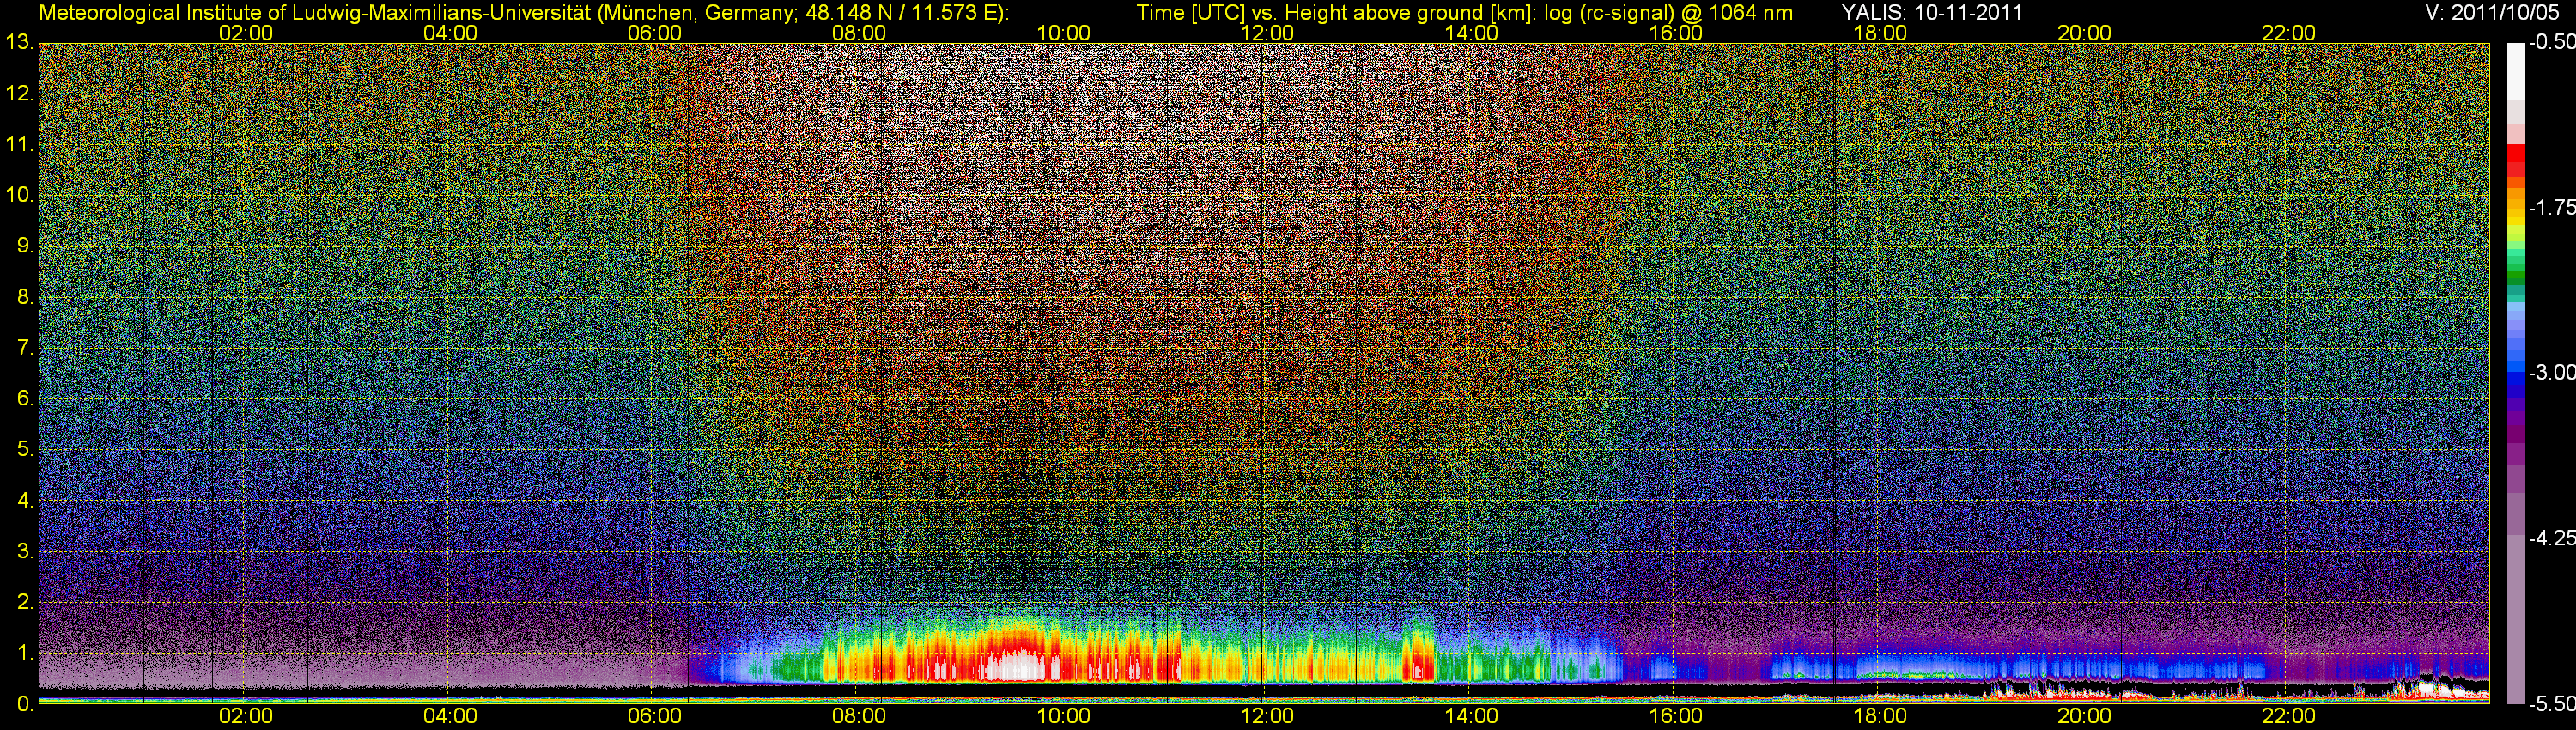Click the 08:00 label on the top time axis
The width and height of the screenshot is (2576, 730).
859,33
